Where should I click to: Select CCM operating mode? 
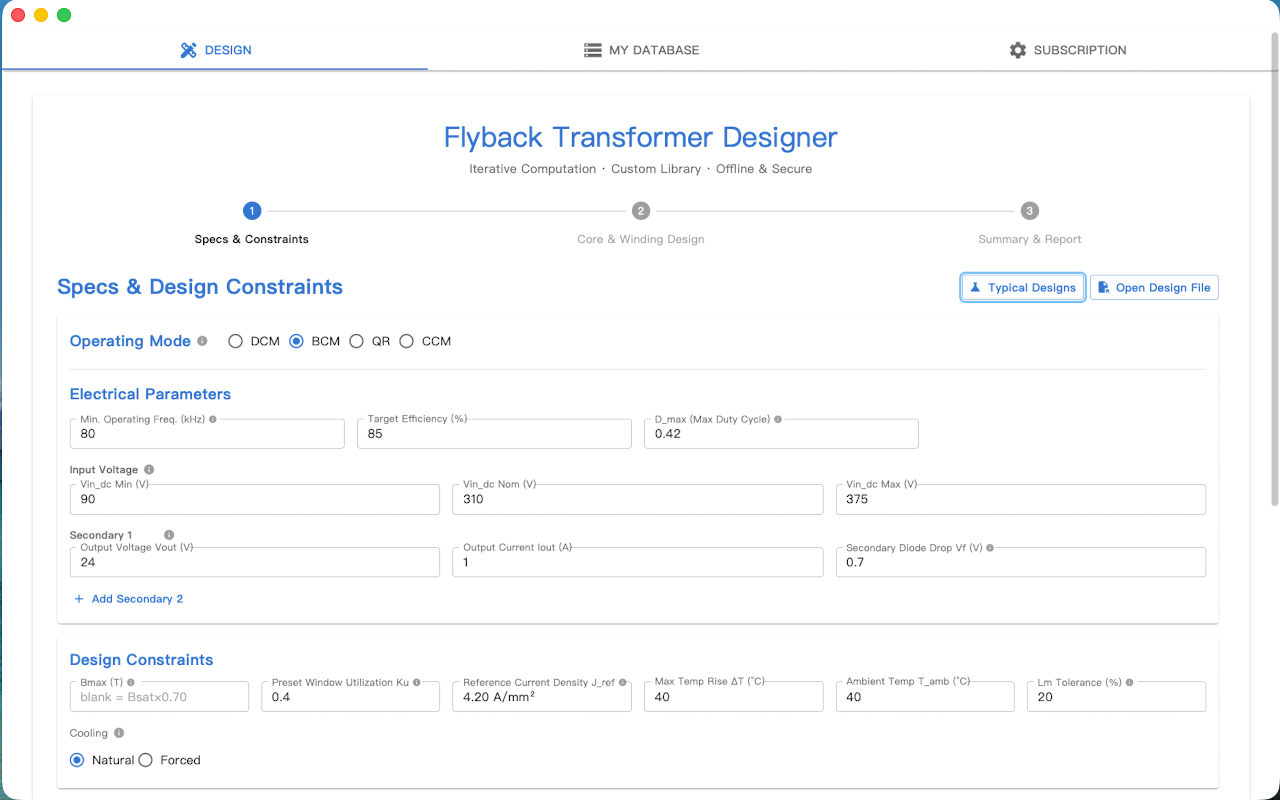point(407,341)
